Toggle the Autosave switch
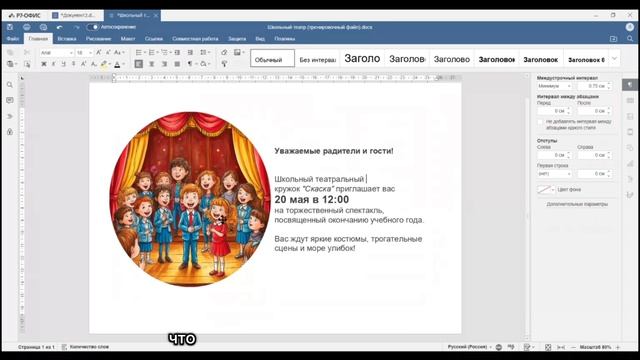This screenshot has width=640, height=360. coord(93,27)
